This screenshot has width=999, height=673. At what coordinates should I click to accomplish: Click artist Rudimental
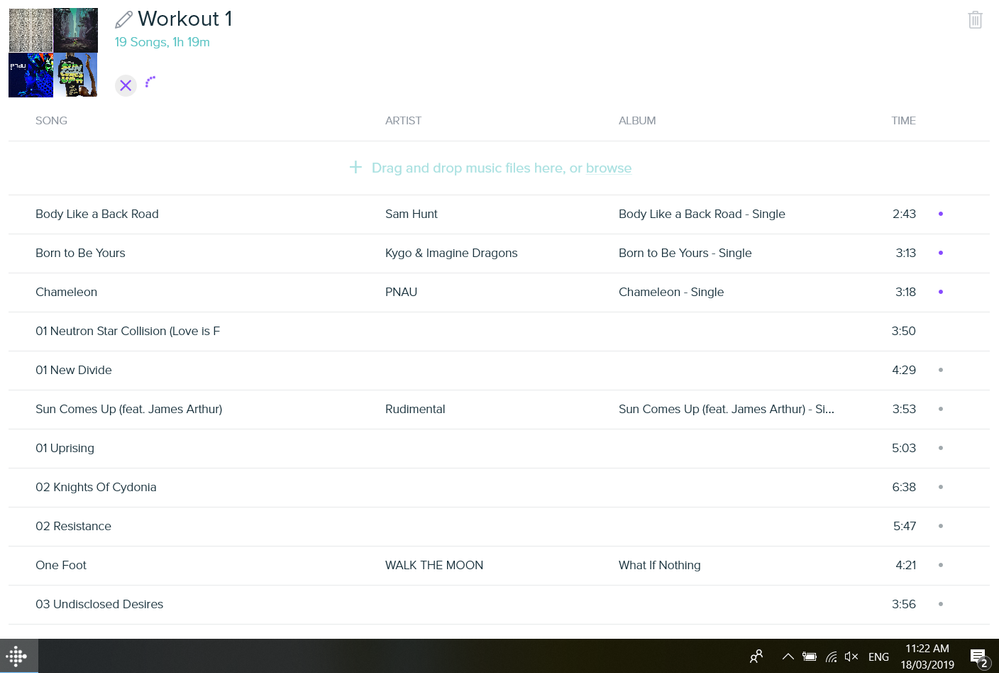(415, 409)
